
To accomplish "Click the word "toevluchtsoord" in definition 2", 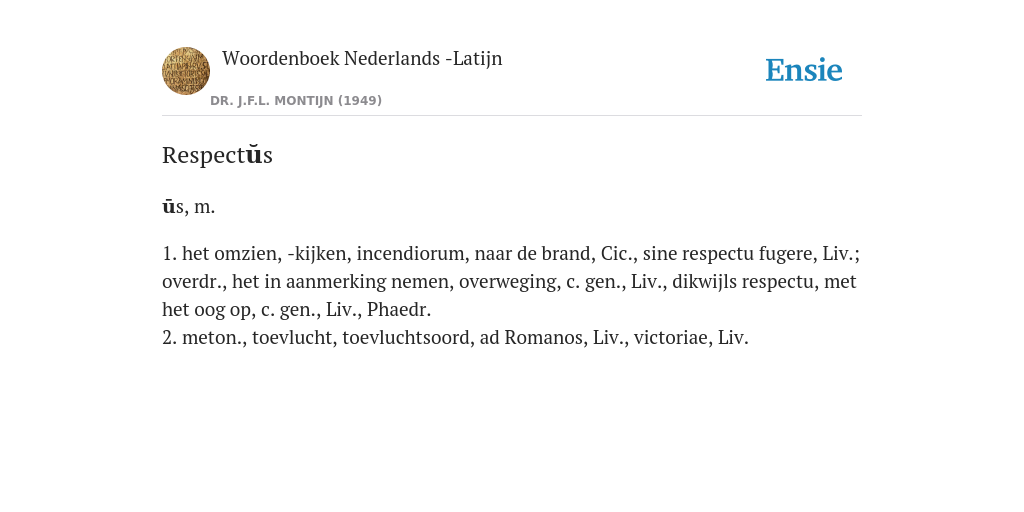I will 406,338.
